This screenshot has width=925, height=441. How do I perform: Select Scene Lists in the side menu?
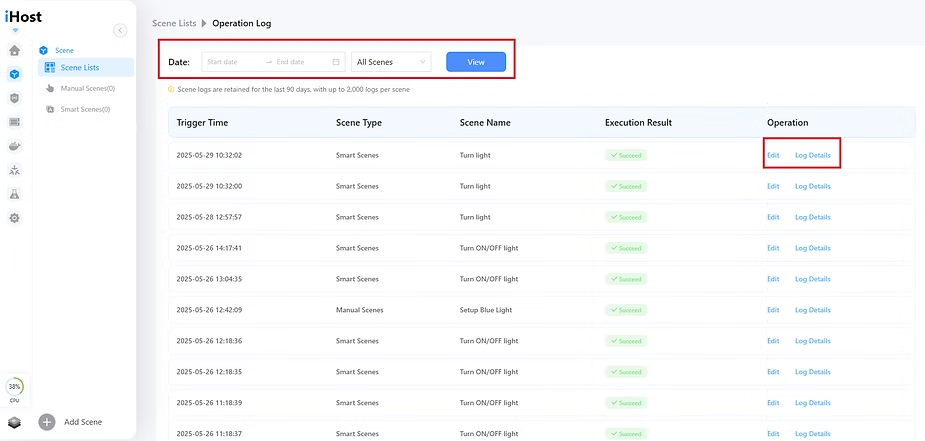tap(79, 68)
